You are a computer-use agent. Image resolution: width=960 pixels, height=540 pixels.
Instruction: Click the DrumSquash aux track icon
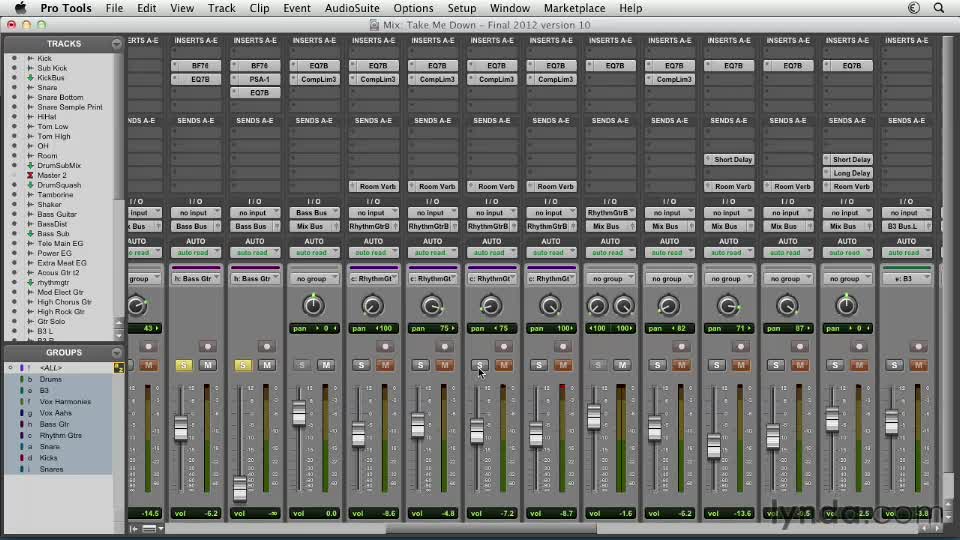[30, 185]
